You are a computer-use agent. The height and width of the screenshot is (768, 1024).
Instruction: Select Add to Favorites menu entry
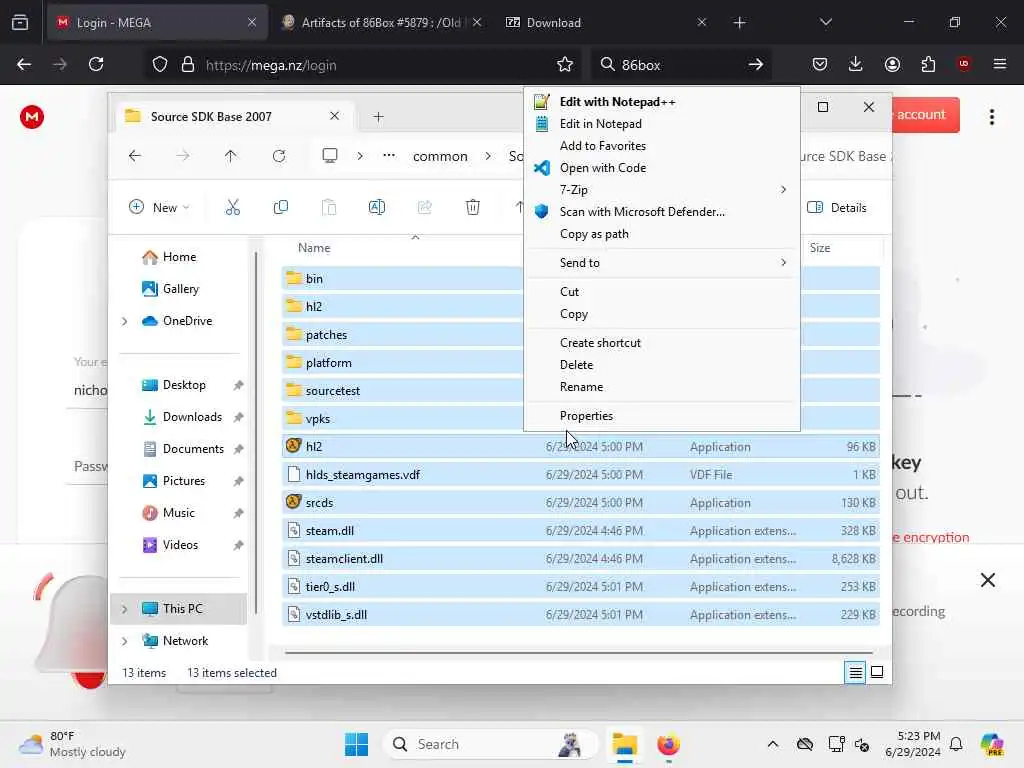(662, 146)
